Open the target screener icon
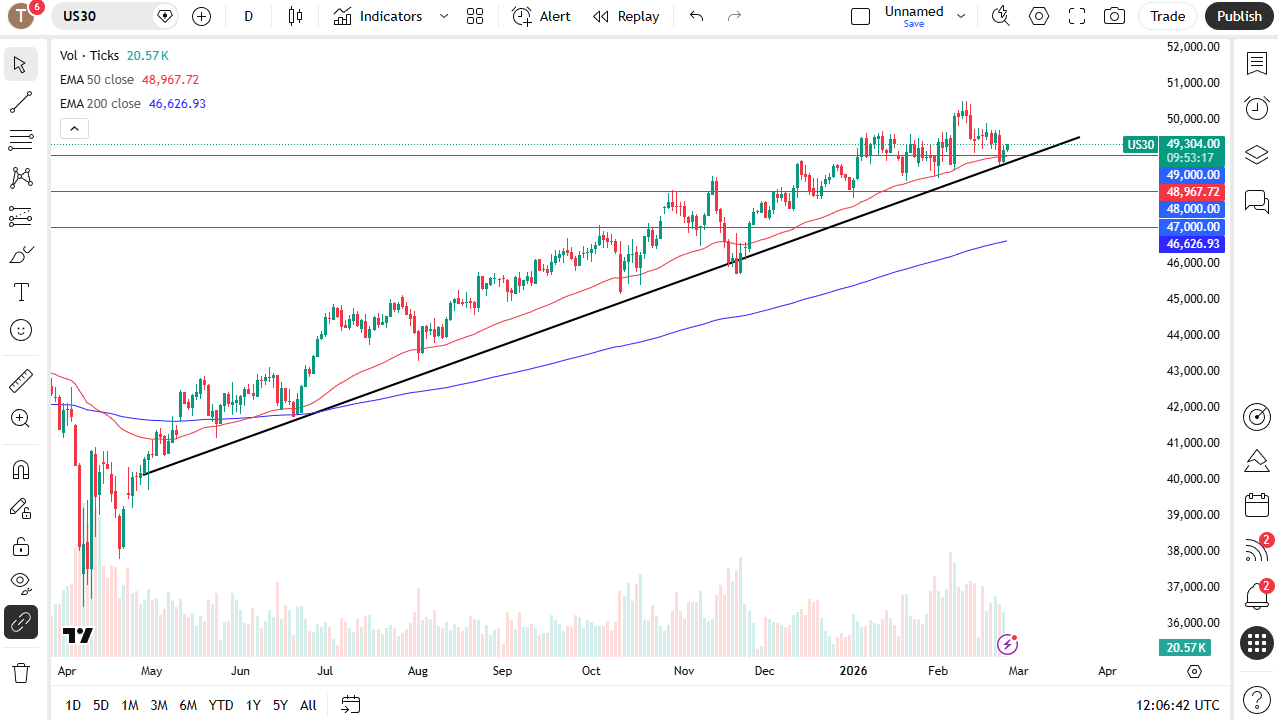 pos(1257,417)
